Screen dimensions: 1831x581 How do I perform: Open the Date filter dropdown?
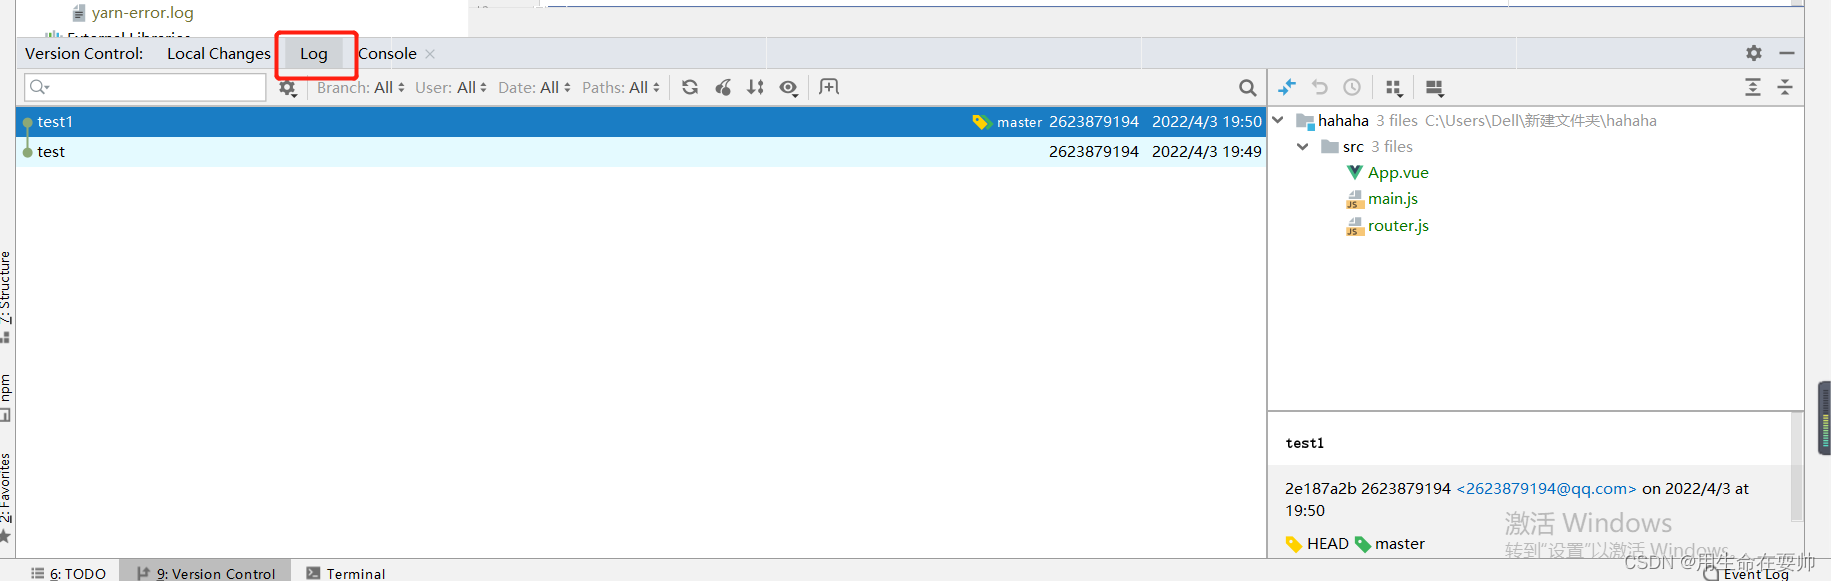pos(535,88)
